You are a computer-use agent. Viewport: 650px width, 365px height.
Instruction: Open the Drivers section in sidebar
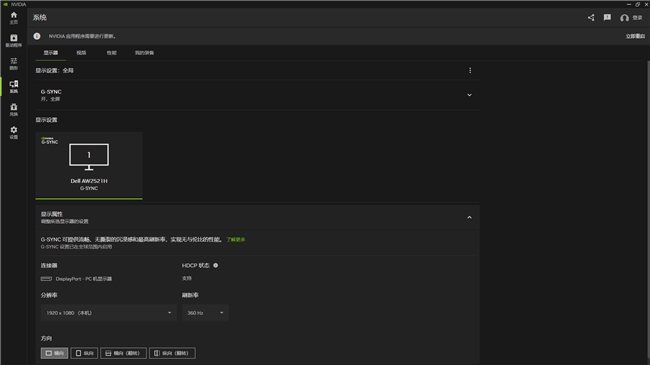(14, 40)
